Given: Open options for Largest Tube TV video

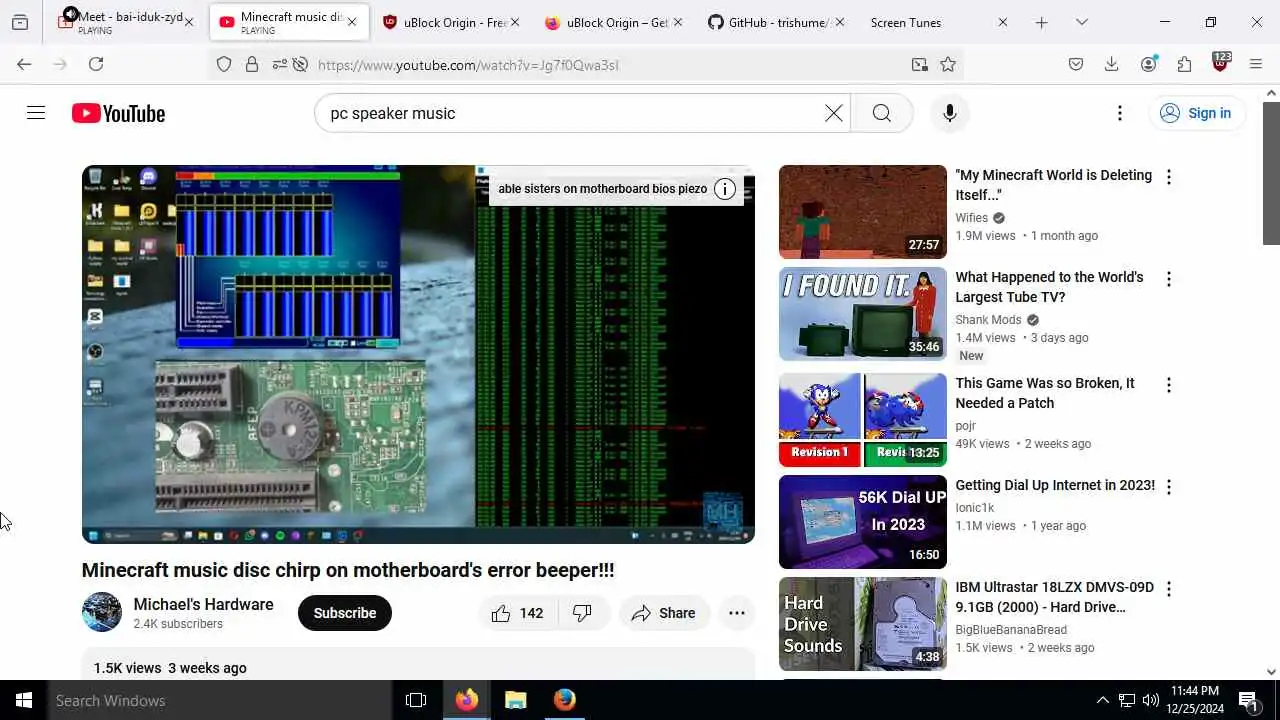Looking at the screenshot, I should (x=1168, y=279).
